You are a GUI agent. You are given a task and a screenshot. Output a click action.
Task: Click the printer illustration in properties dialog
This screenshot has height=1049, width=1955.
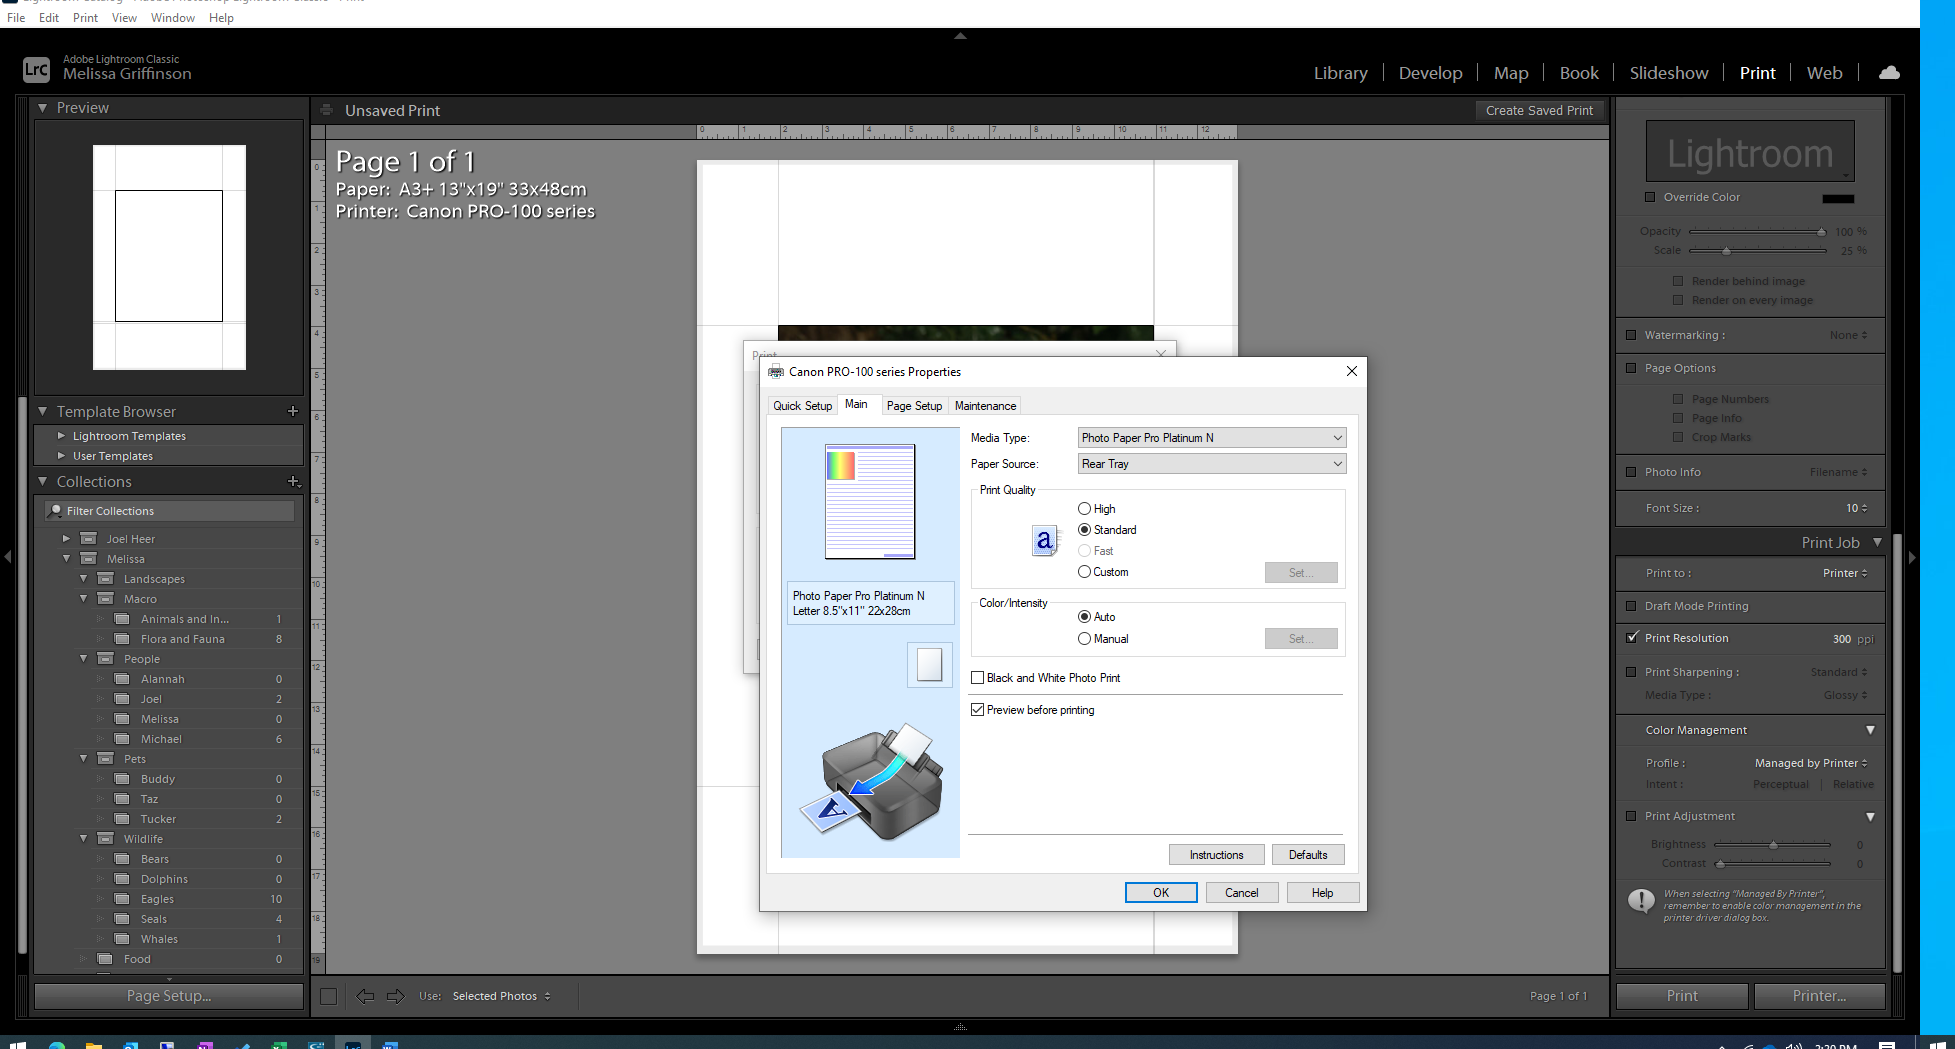pyautogui.click(x=871, y=782)
